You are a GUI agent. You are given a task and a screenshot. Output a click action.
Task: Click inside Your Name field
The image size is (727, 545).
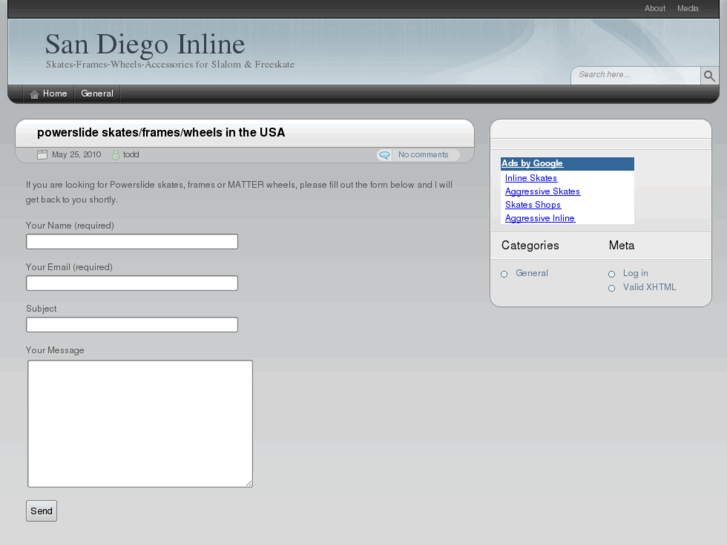[x=132, y=242]
